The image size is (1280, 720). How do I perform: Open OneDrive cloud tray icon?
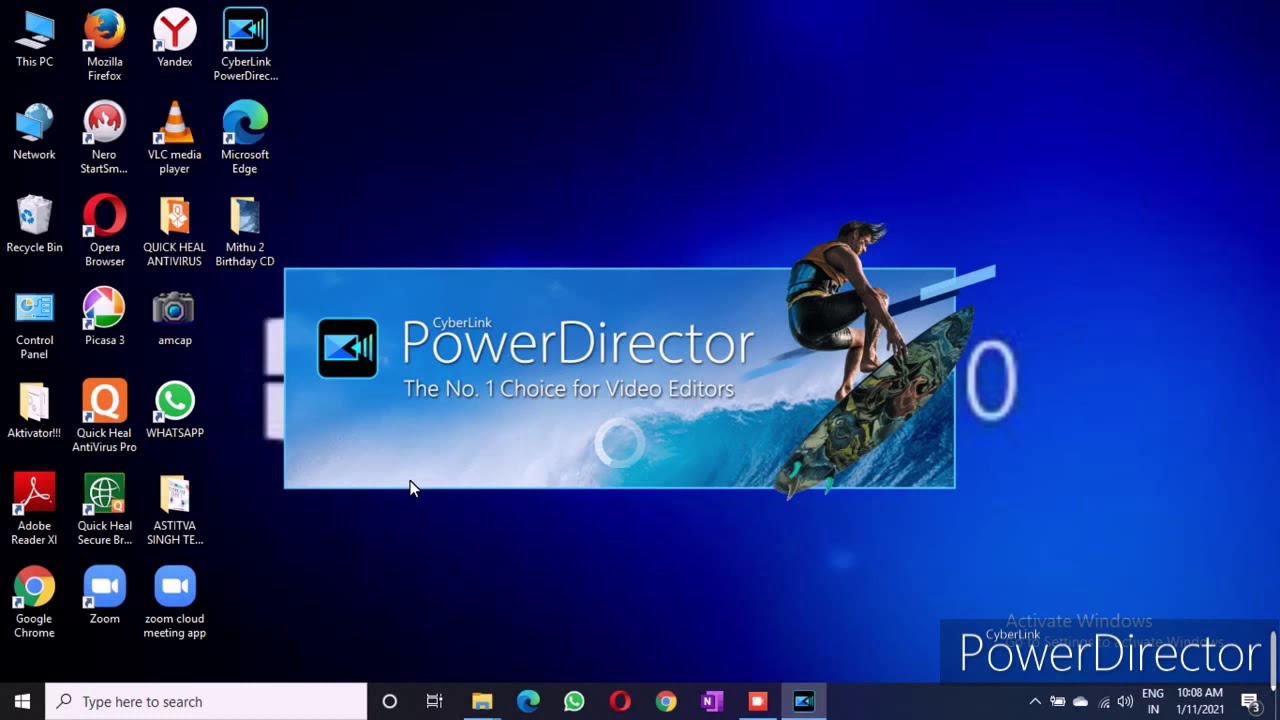tap(1080, 702)
